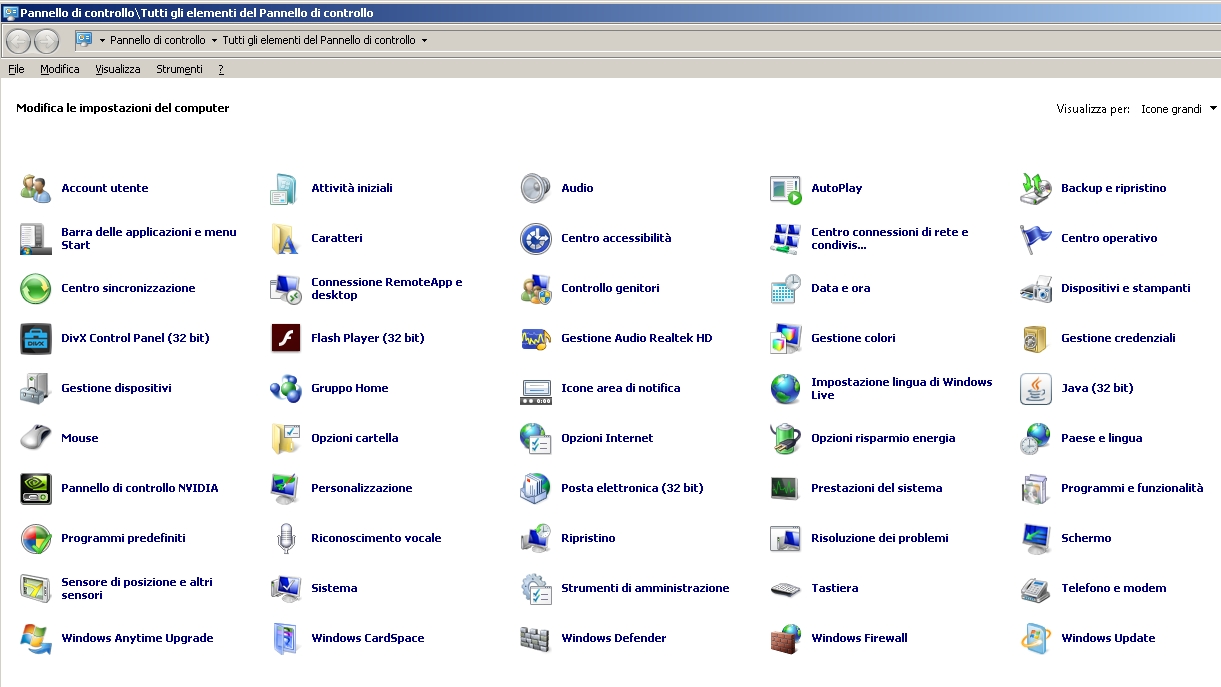Expand dropdown arrow after Pannello di controllo breadcrumb
The height and width of the screenshot is (687, 1221).
pyautogui.click(x=214, y=41)
